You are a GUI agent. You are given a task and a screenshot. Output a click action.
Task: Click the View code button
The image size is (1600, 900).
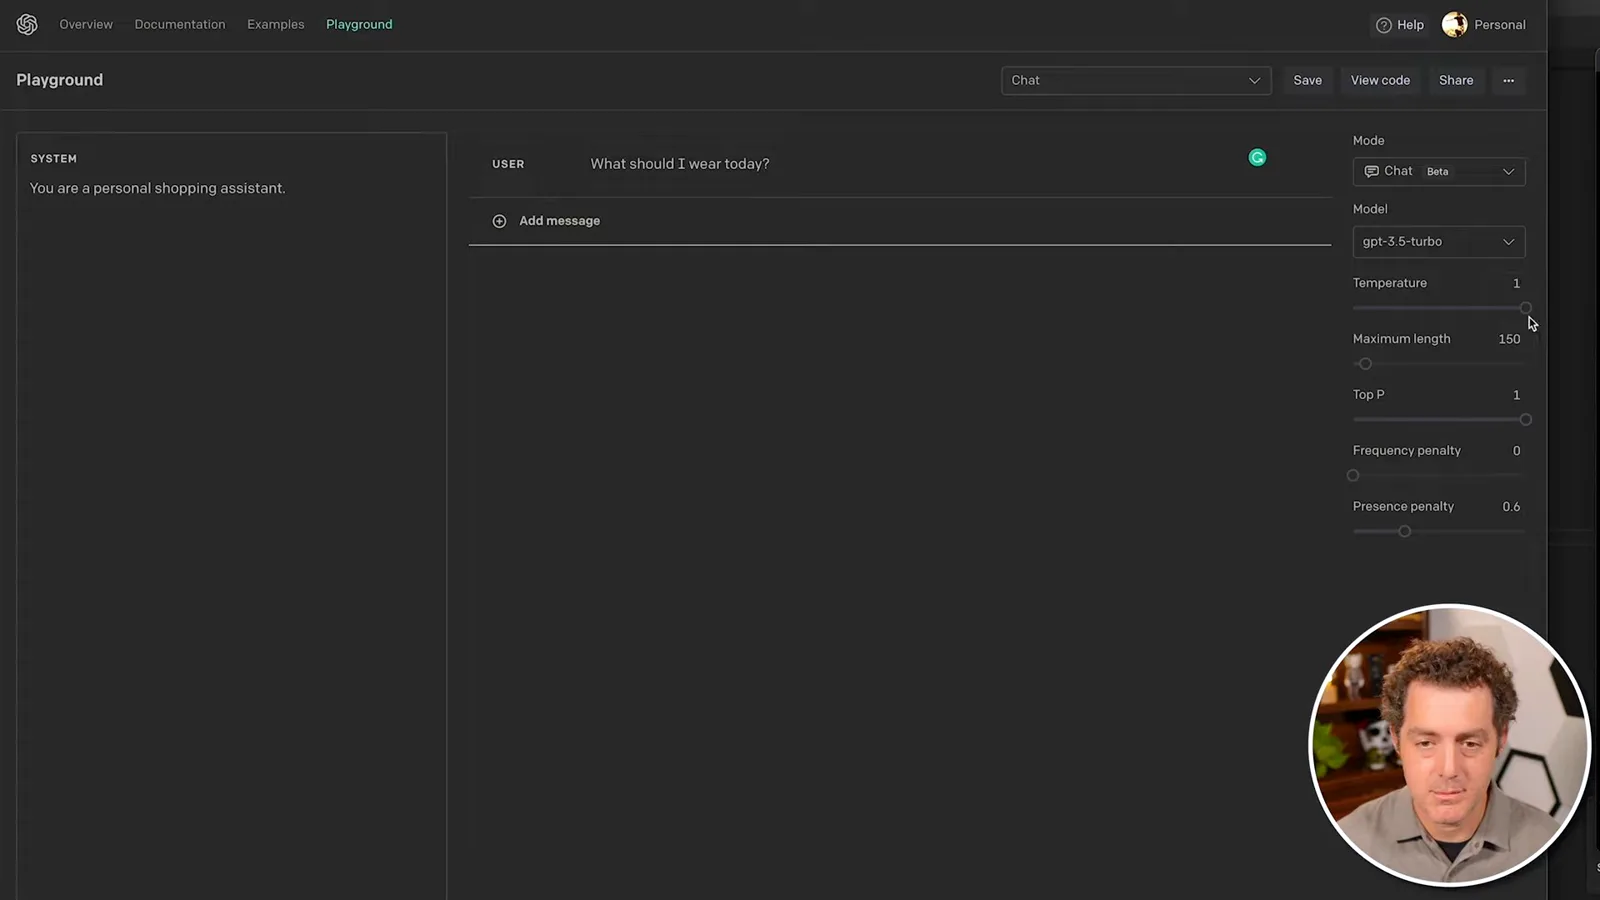click(x=1380, y=80)
